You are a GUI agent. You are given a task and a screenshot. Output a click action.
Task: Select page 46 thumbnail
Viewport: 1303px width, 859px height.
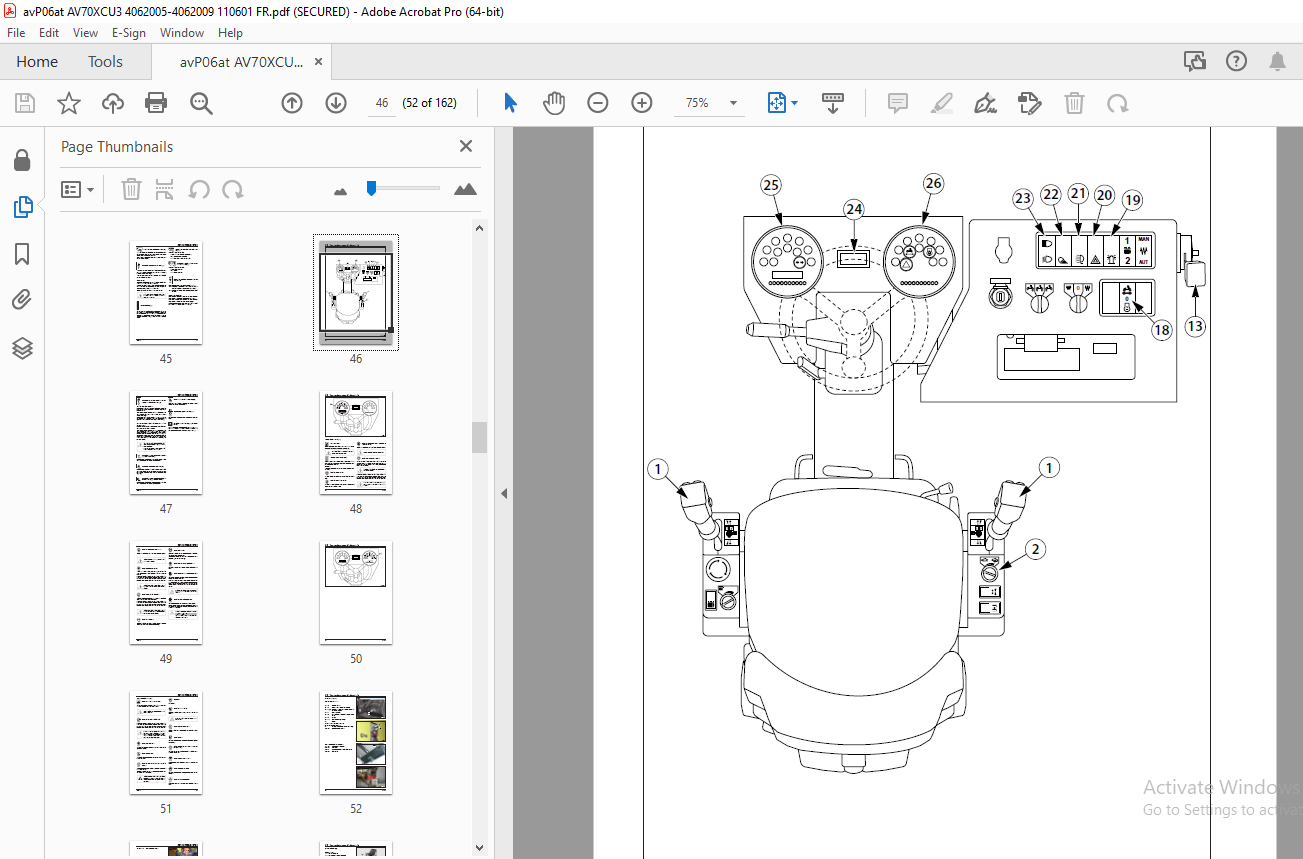click(x=356, y=293)
